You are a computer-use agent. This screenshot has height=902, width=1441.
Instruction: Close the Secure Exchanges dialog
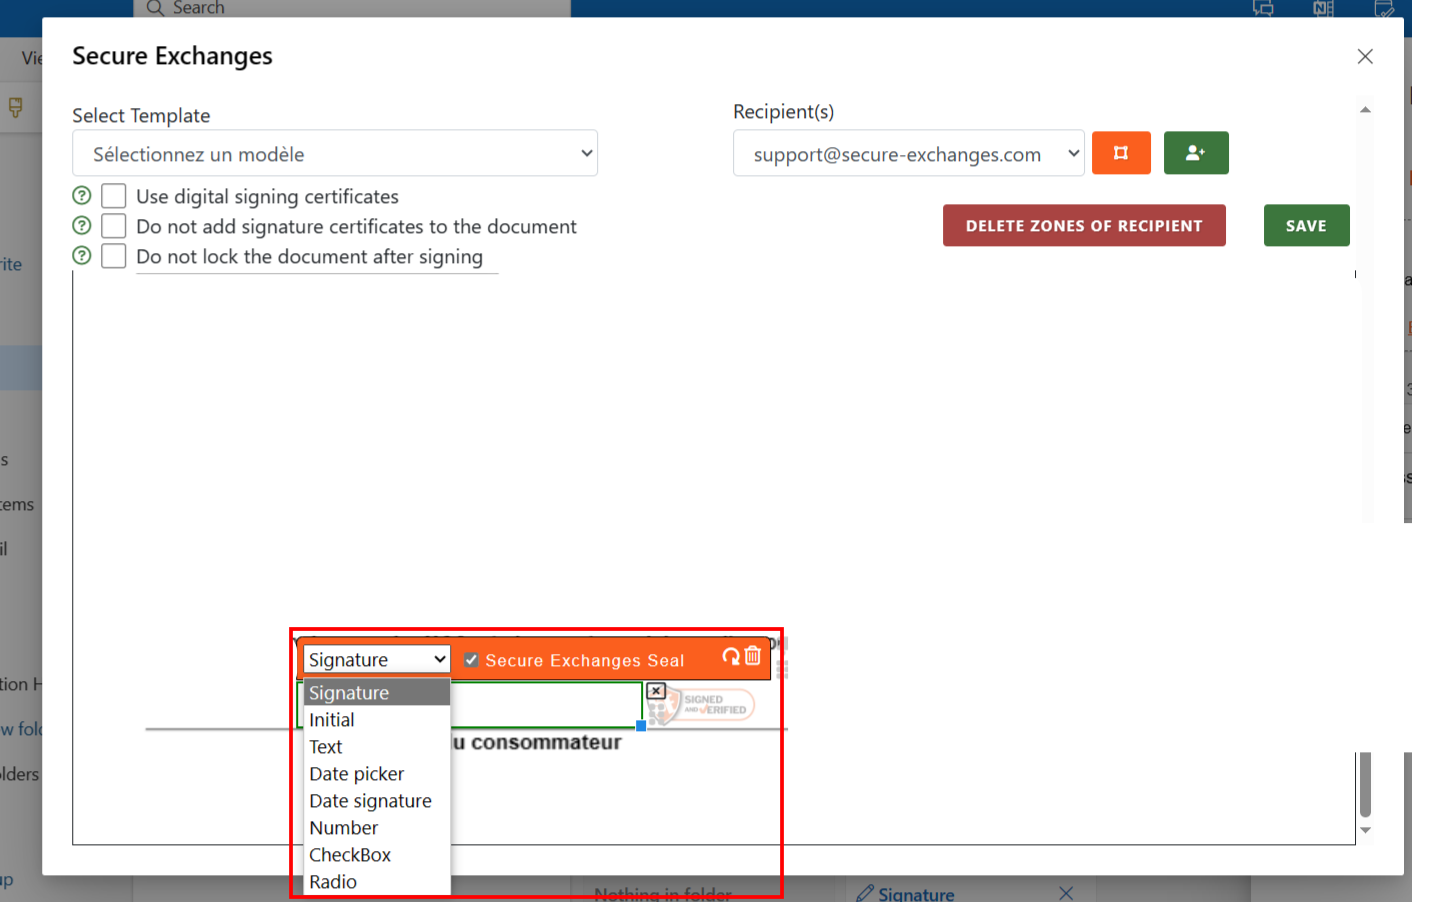point(1365,56)
